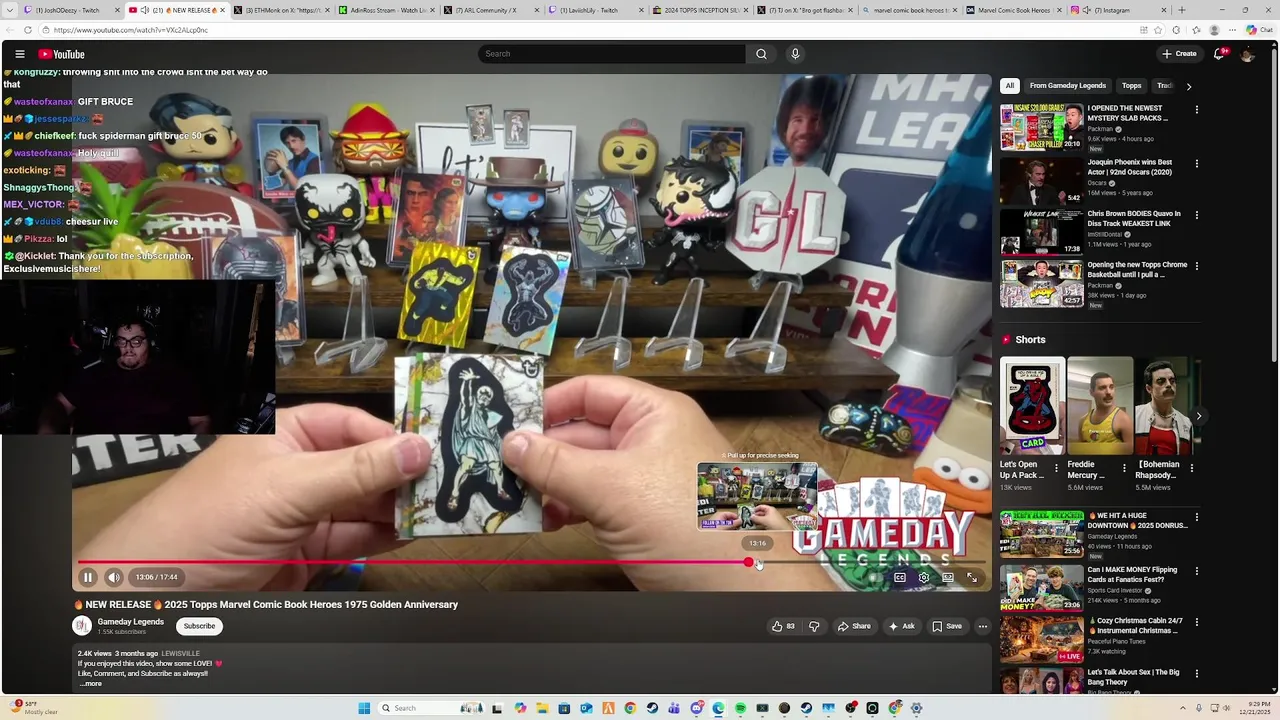This screenshot has width=1280, height=720.
Task: Mute the video volume
Action: pos(114,577)
